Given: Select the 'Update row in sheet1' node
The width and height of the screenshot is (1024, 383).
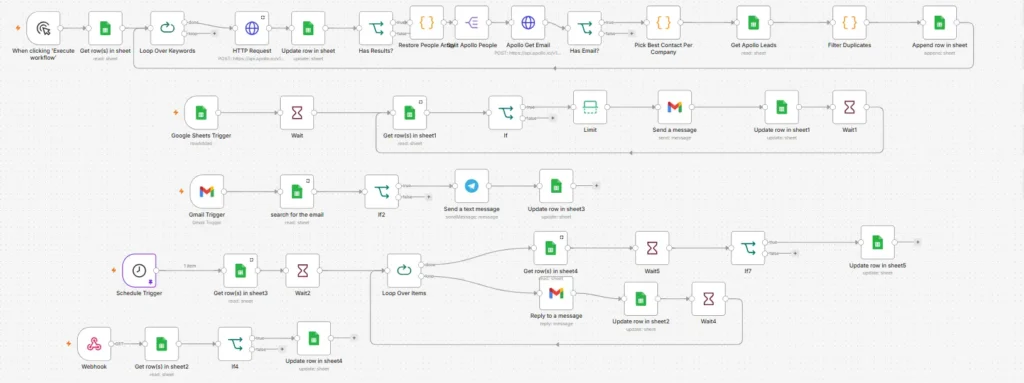Looking at the screenshot, I should pyautogui.click(x=782, y=107).
